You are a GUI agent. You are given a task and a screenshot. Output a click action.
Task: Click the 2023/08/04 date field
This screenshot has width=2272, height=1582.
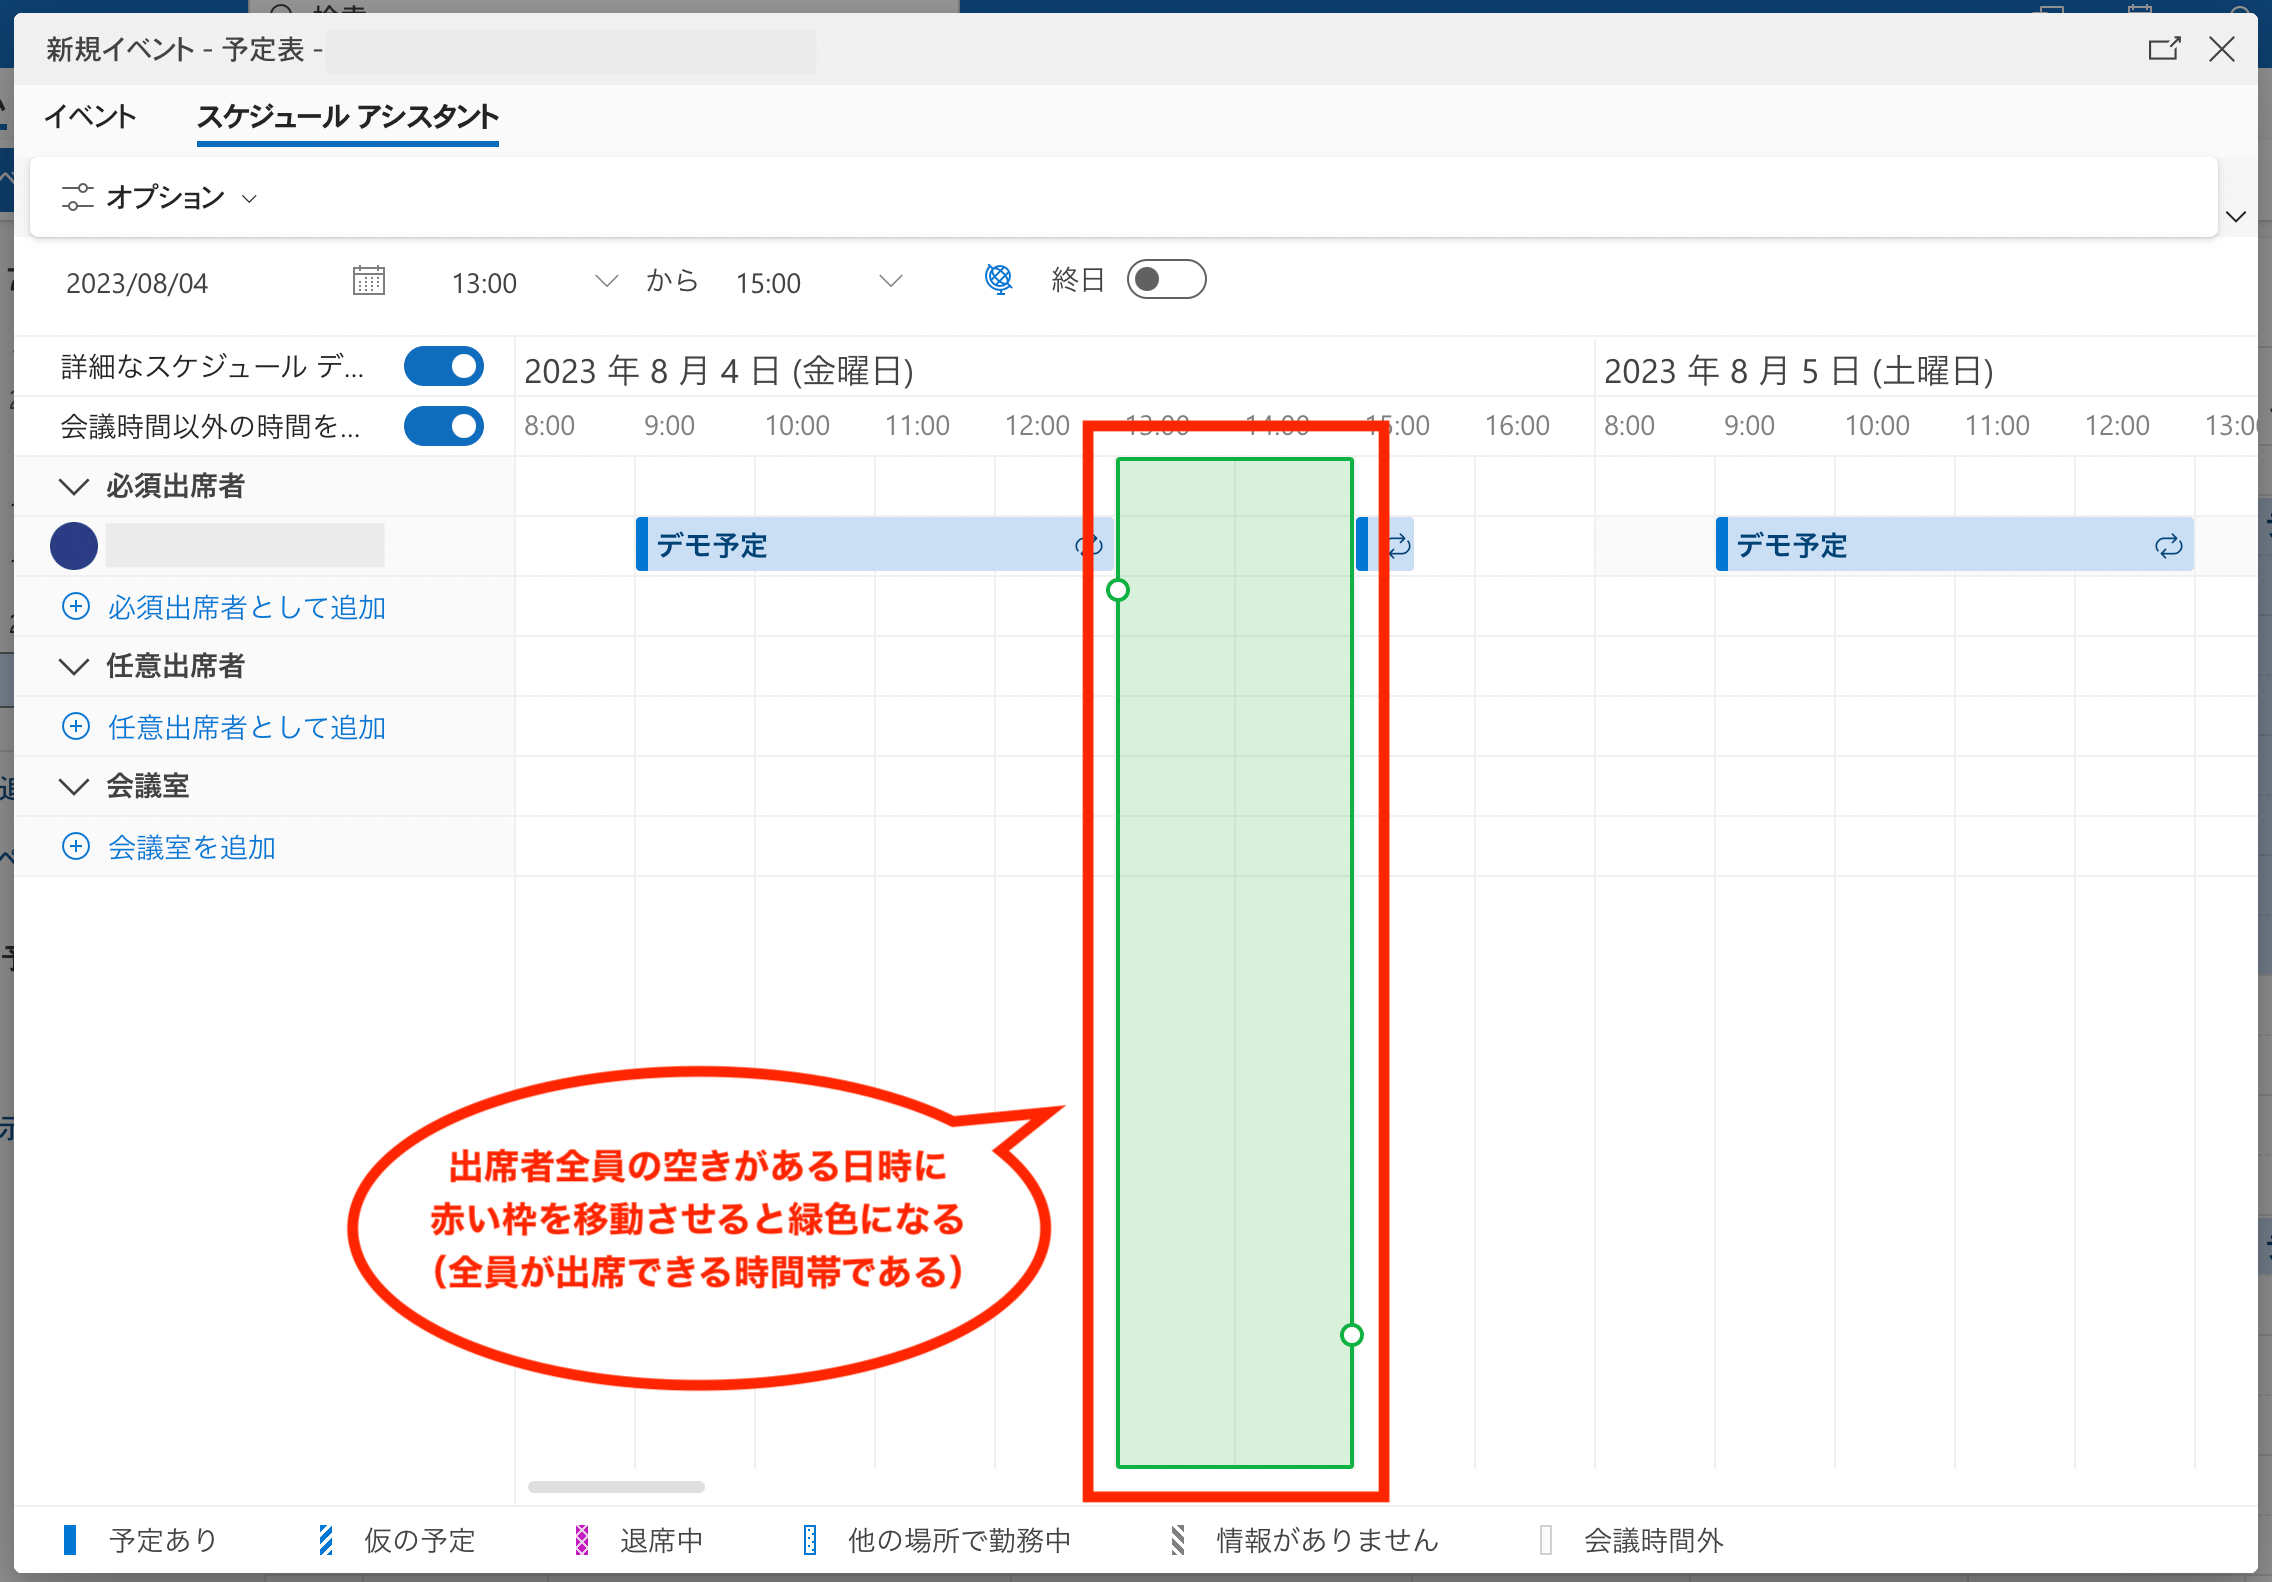tap(138, 283)
